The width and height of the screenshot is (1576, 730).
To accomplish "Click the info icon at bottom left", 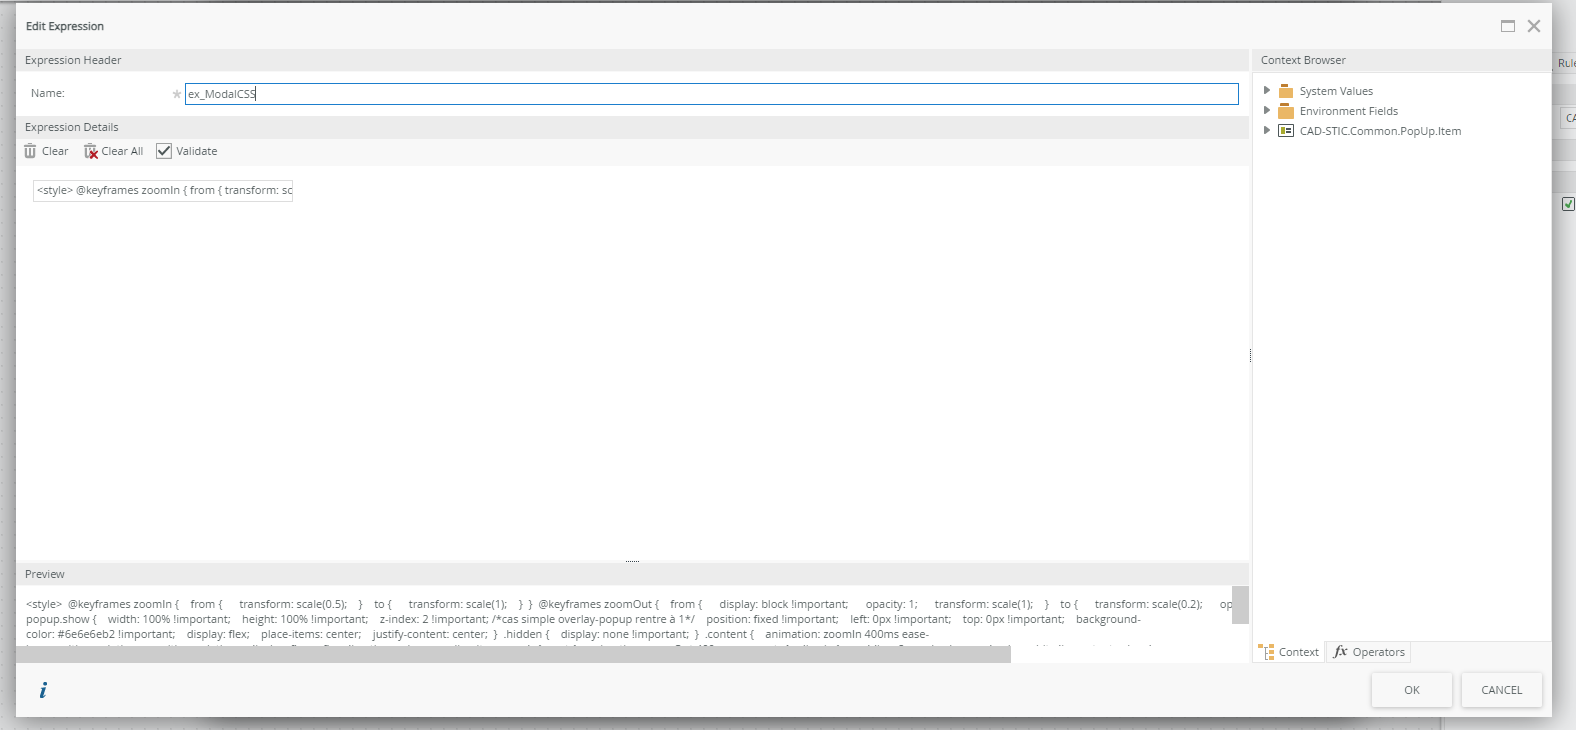I will coord(43,690).
